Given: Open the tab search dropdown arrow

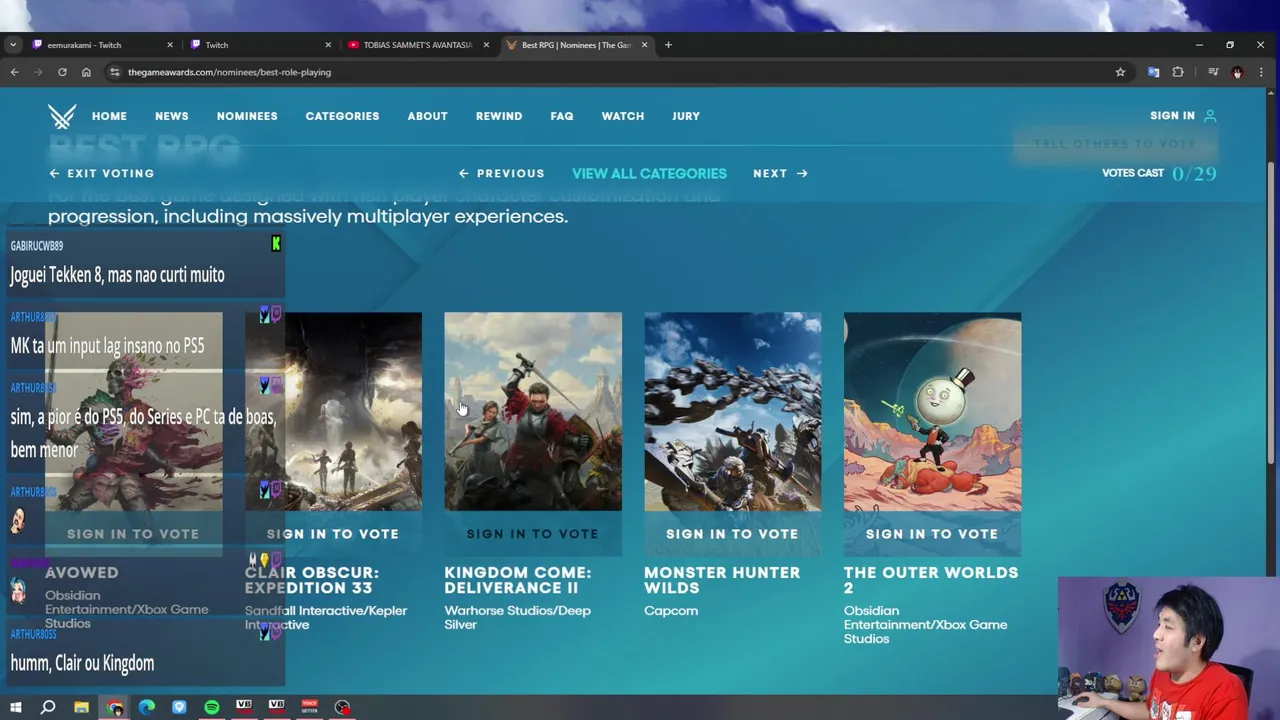Looking at the screenshot, I should coord(12,45).
